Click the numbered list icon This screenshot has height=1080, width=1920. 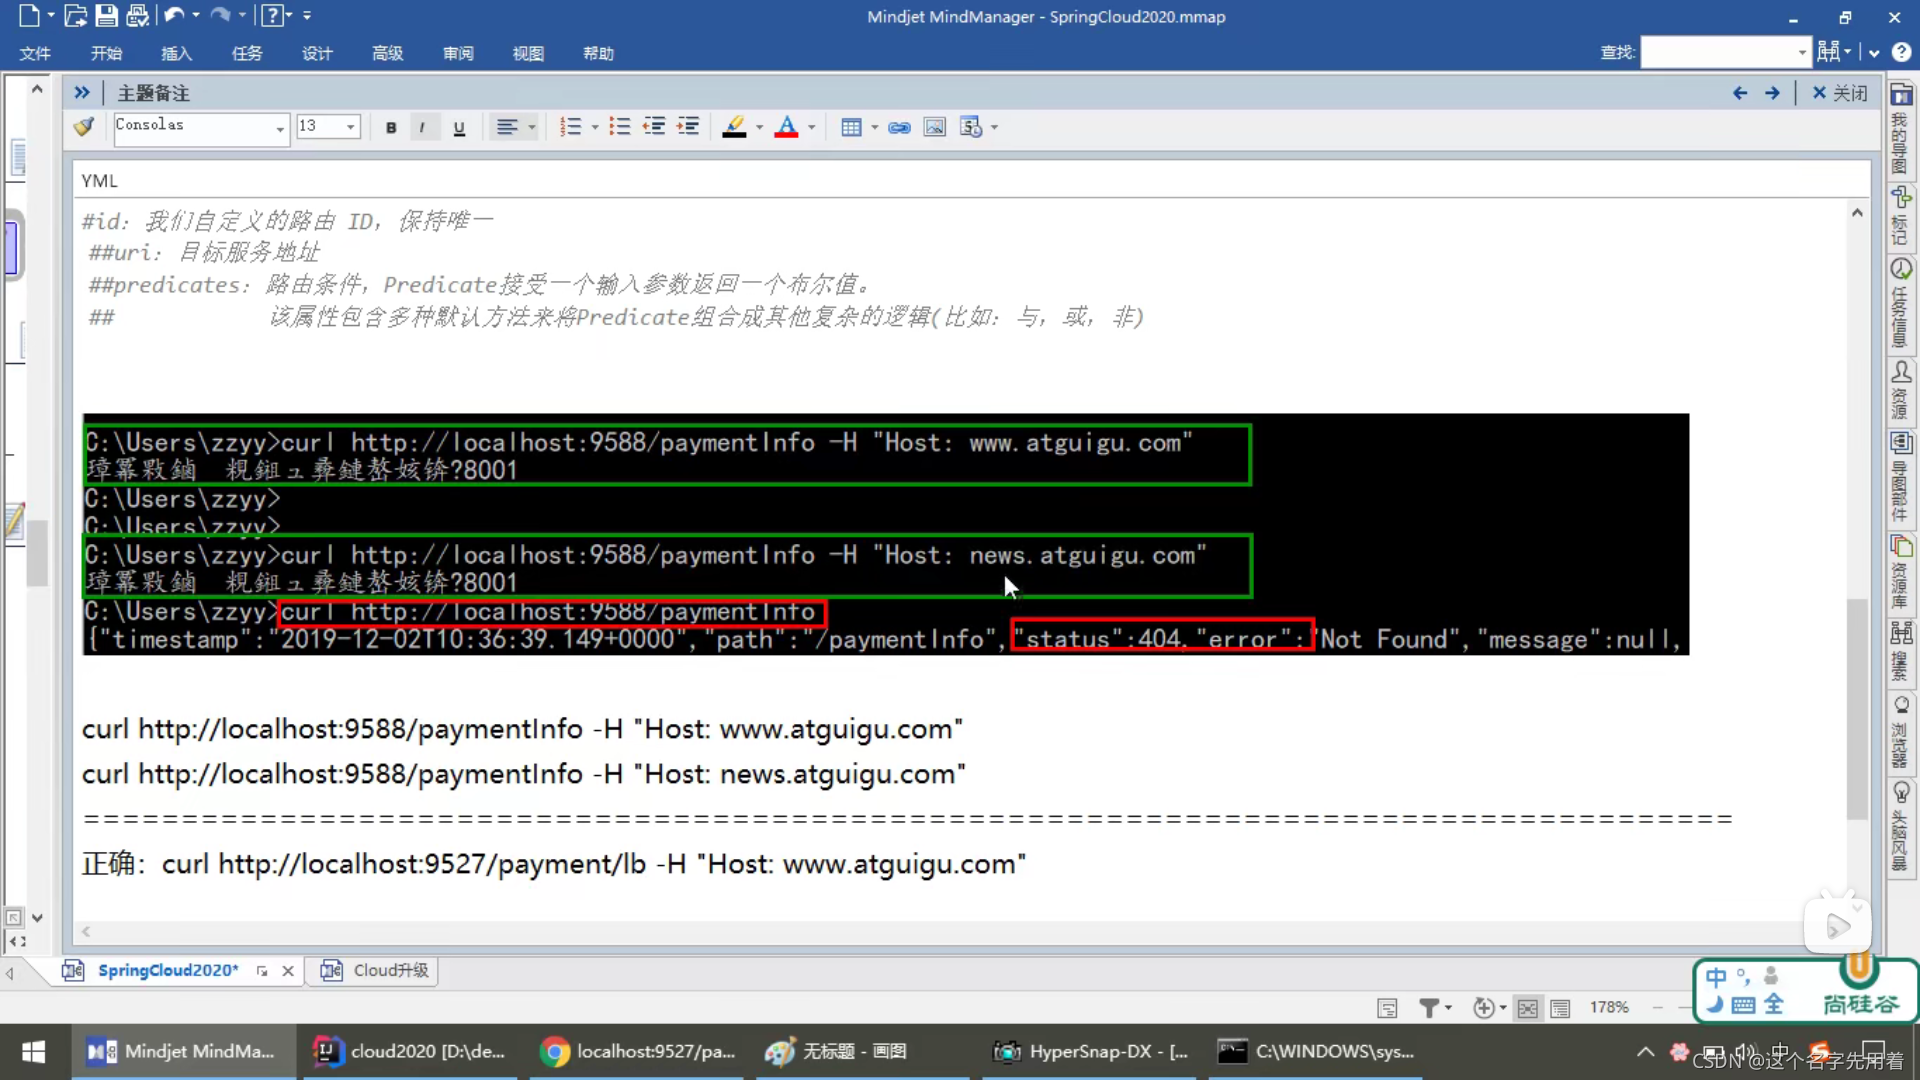click(x=570, y=127)
